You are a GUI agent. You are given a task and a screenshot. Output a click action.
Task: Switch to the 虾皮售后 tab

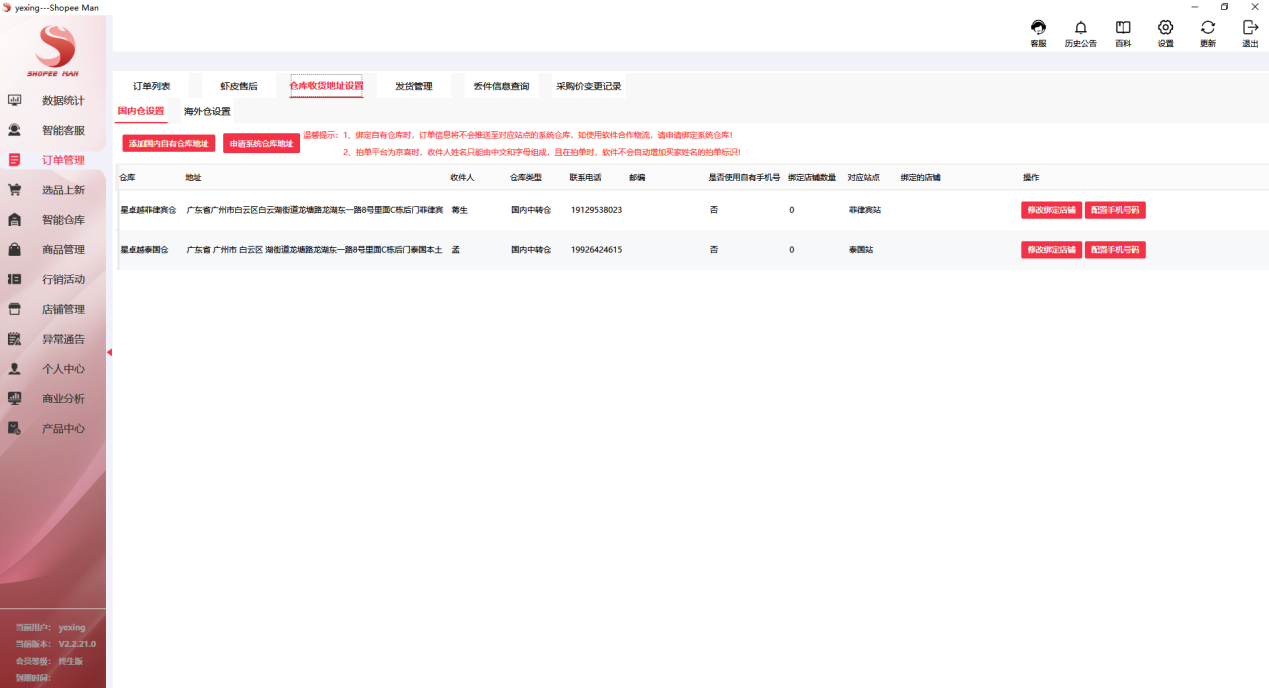[237, 86]
